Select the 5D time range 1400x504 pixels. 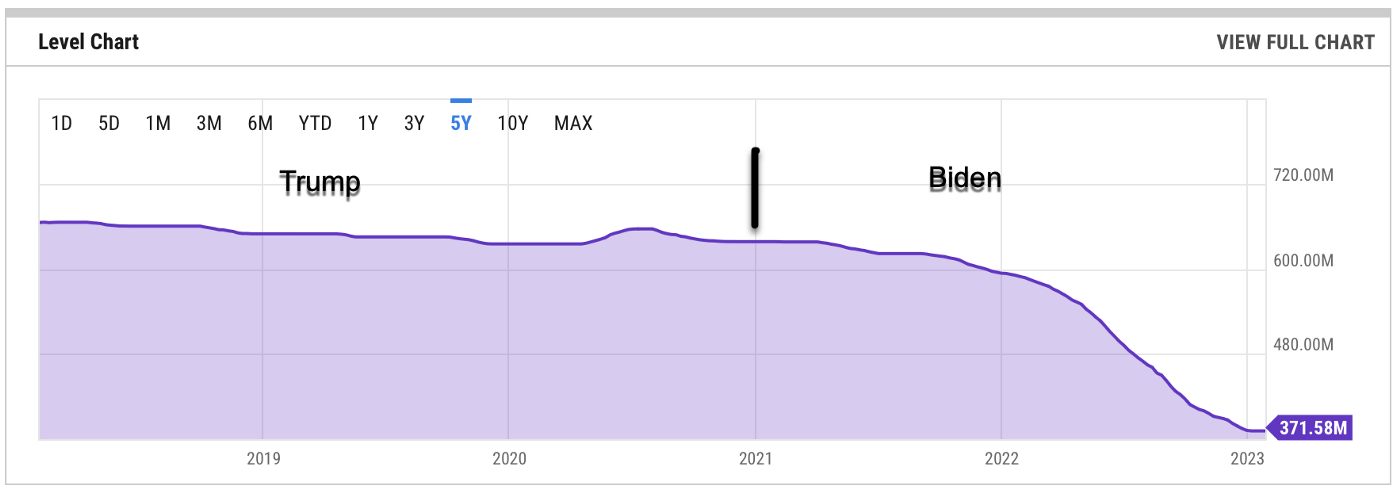point(109,123)
